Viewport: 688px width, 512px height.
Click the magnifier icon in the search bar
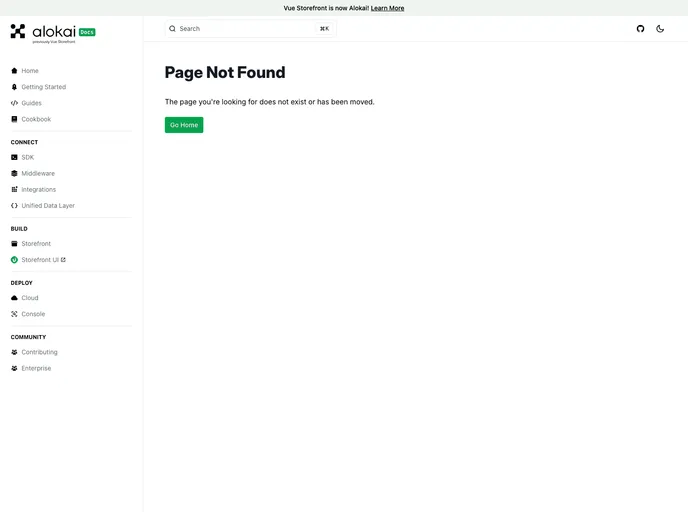(172, 29)
